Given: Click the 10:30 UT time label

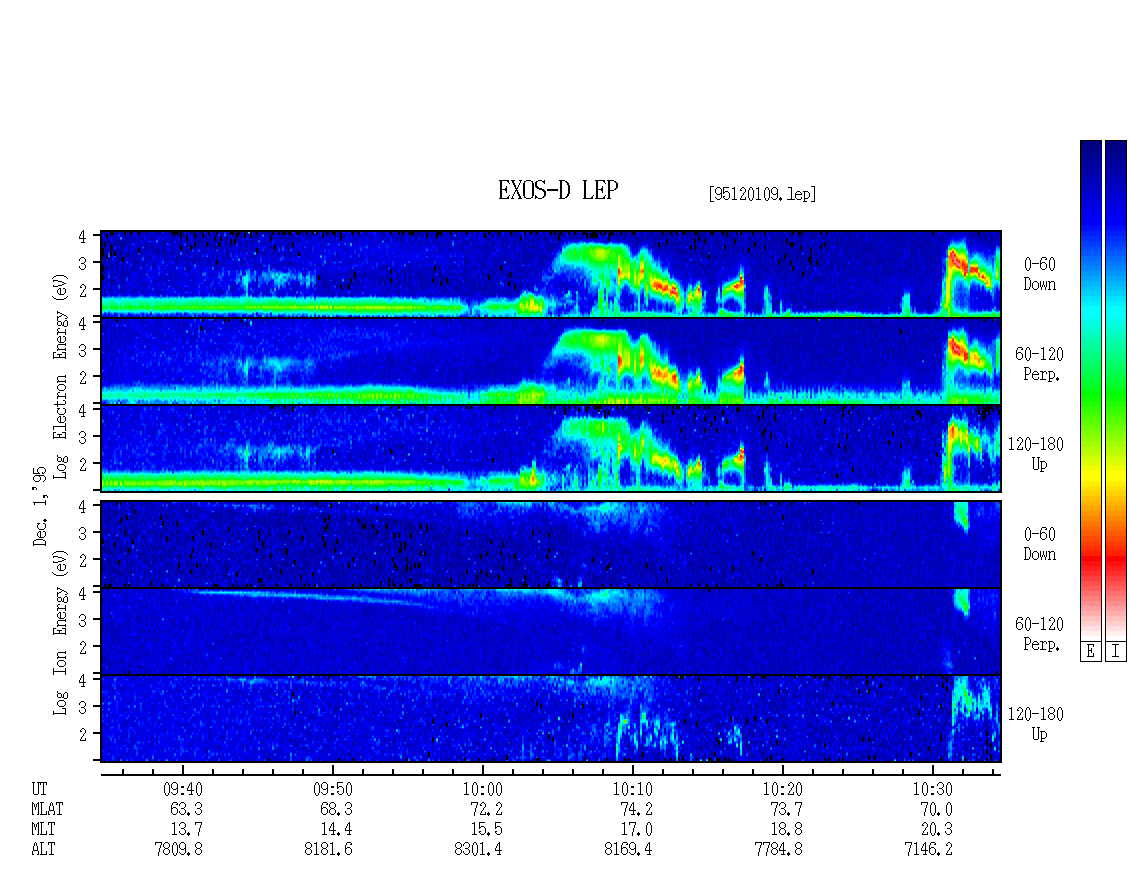Looking at the screenshot, I should click(x=932, y=789).
